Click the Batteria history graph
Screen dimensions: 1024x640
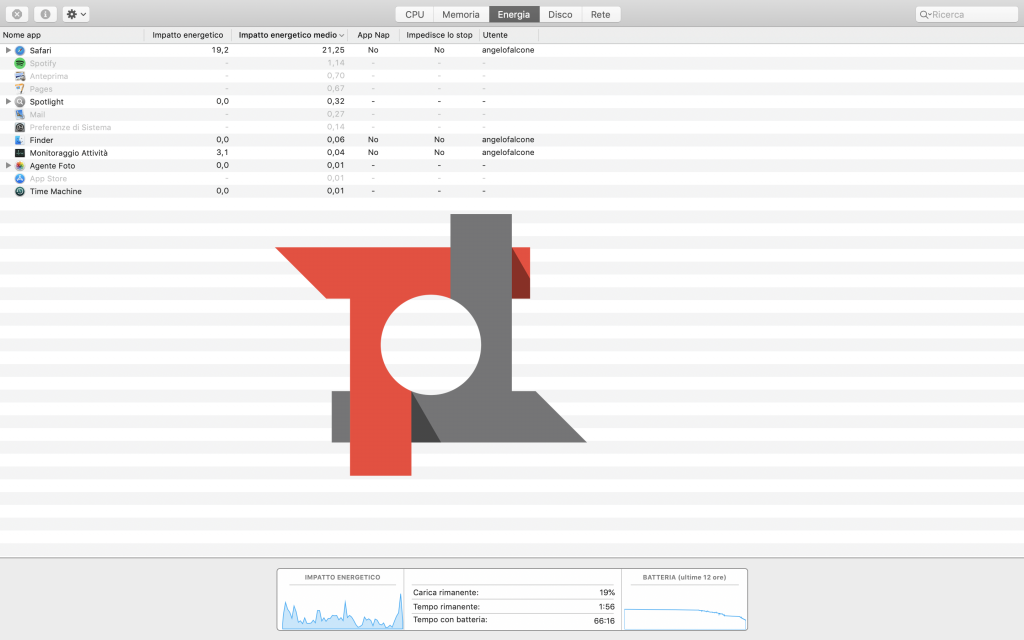click(684, 610)
